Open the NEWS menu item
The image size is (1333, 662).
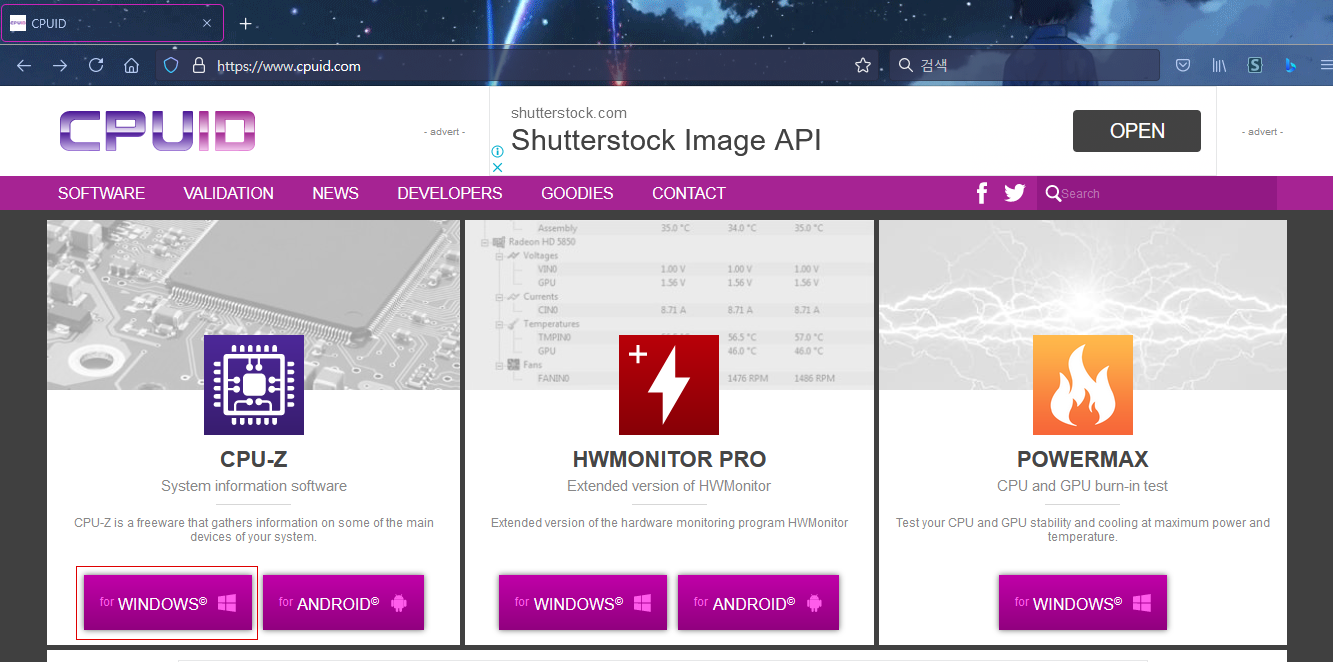click(335, 193)
